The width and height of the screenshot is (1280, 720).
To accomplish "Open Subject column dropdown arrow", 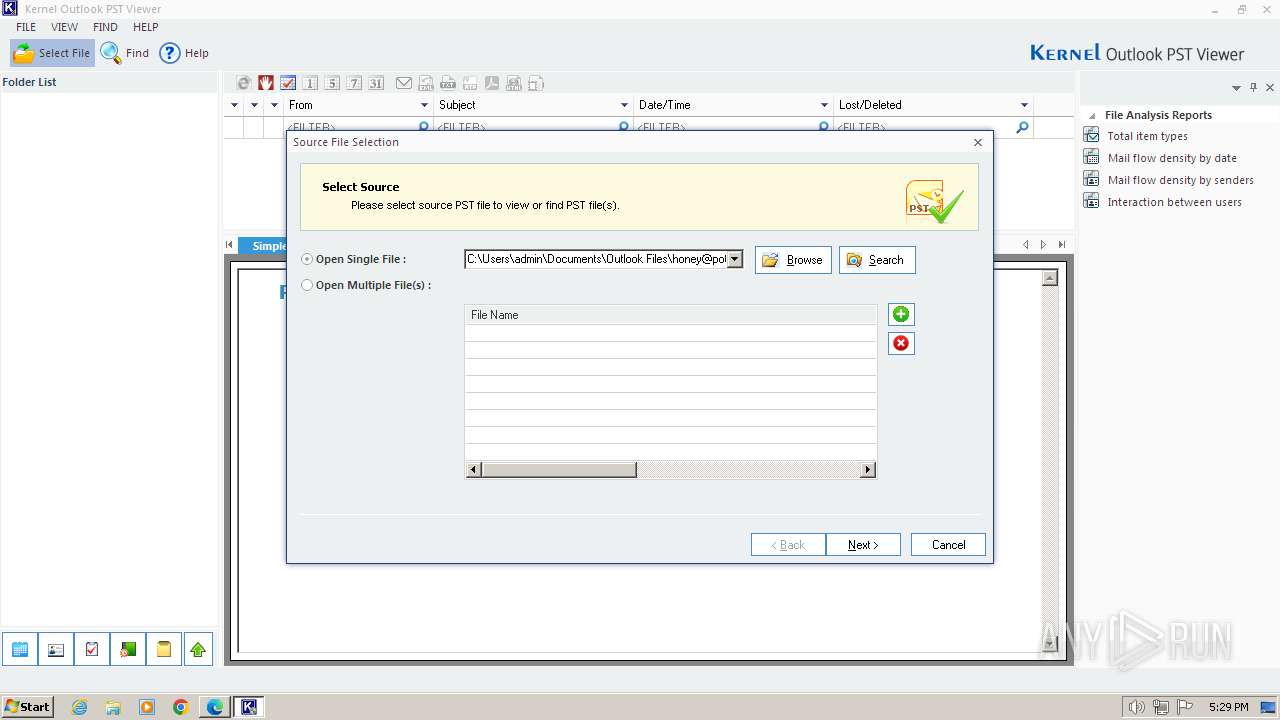I will (624, 105).
